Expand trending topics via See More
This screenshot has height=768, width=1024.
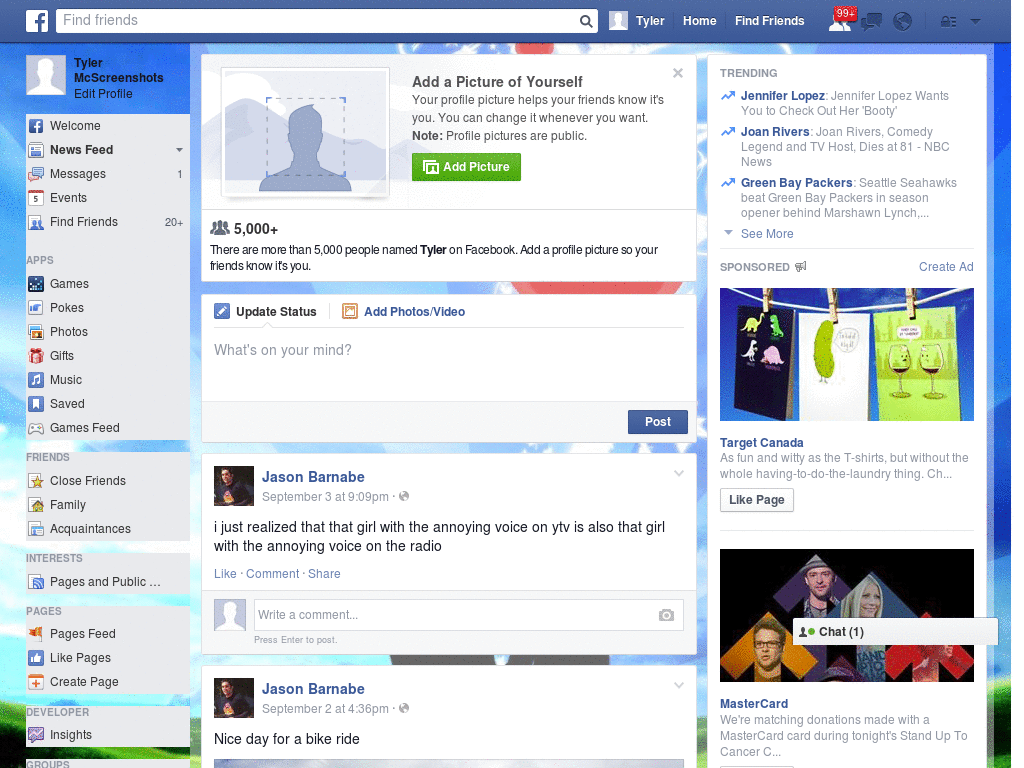767,234
